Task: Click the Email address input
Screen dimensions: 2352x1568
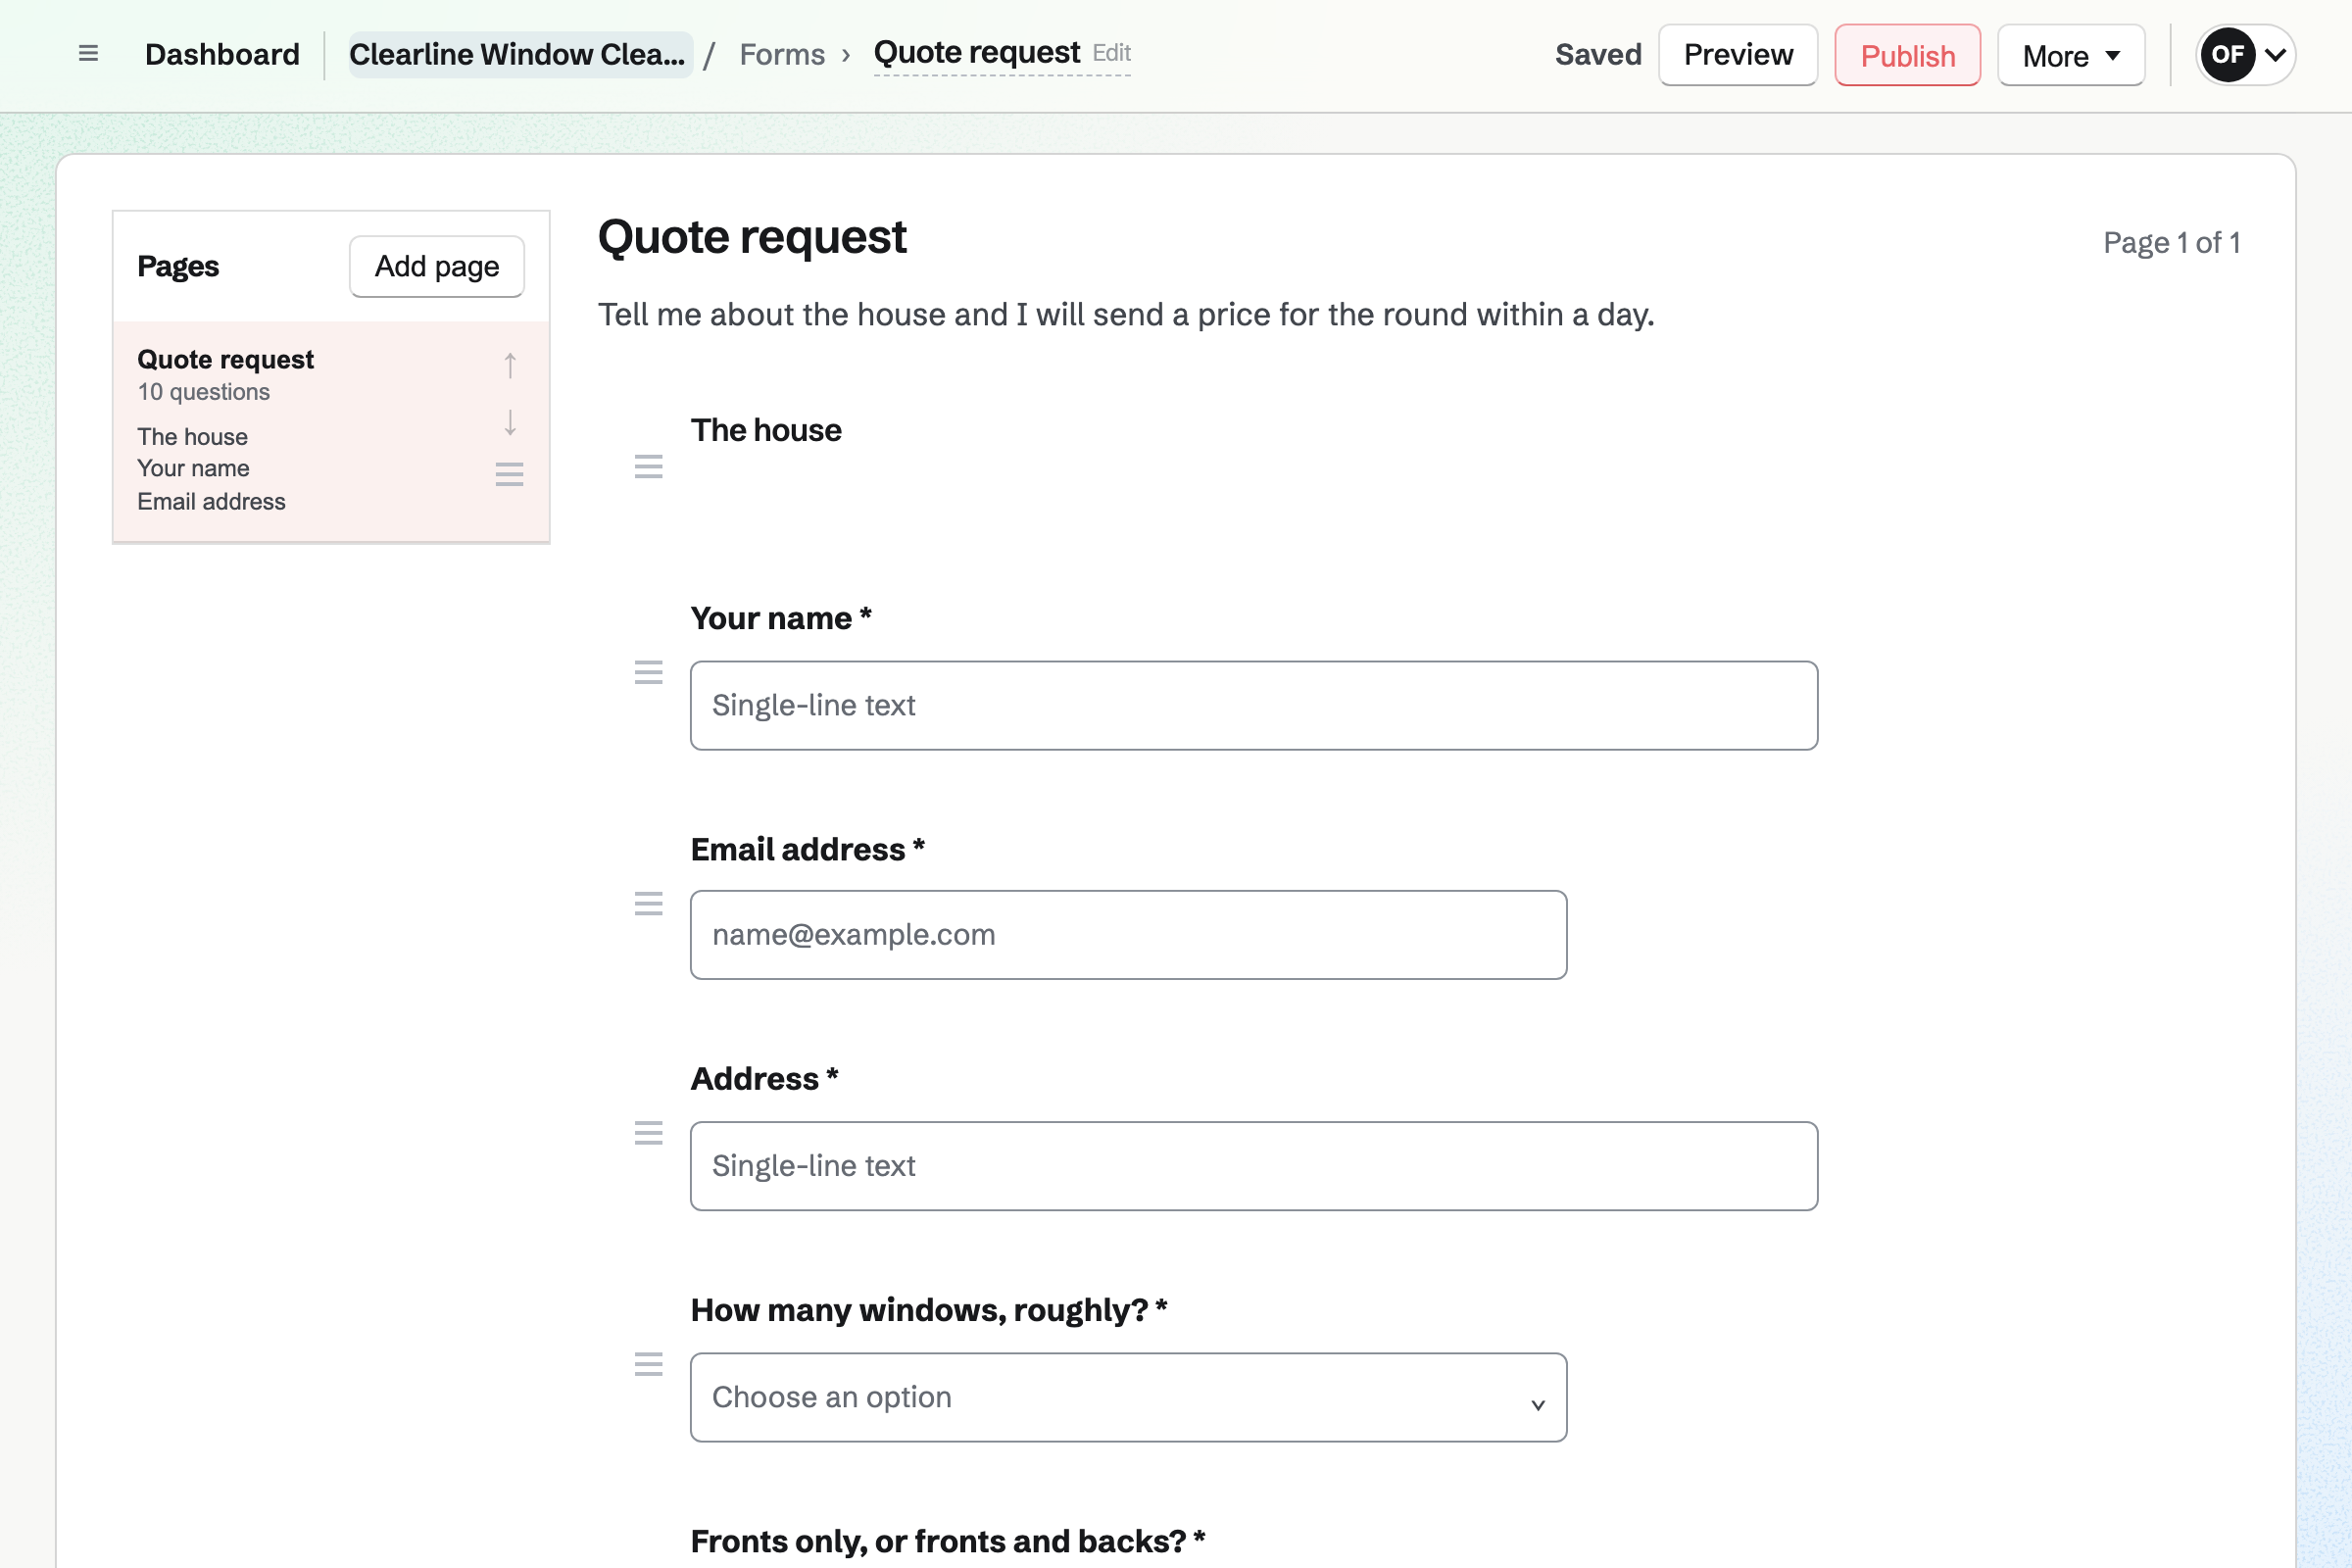Action: 1128,935
